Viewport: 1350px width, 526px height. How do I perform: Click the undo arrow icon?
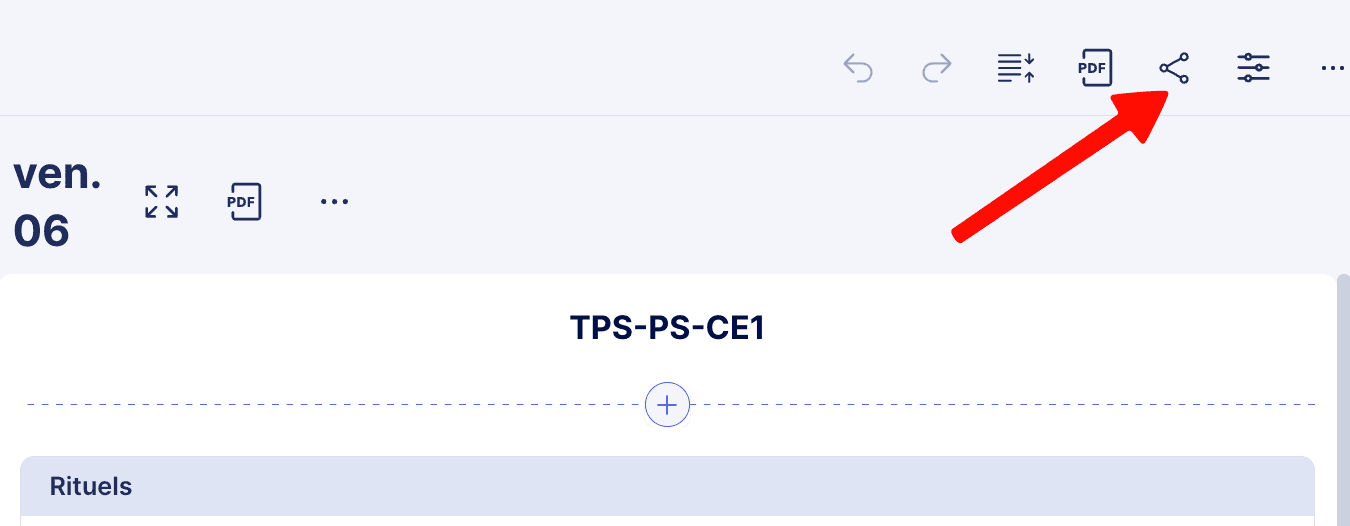tap(858, 69)
